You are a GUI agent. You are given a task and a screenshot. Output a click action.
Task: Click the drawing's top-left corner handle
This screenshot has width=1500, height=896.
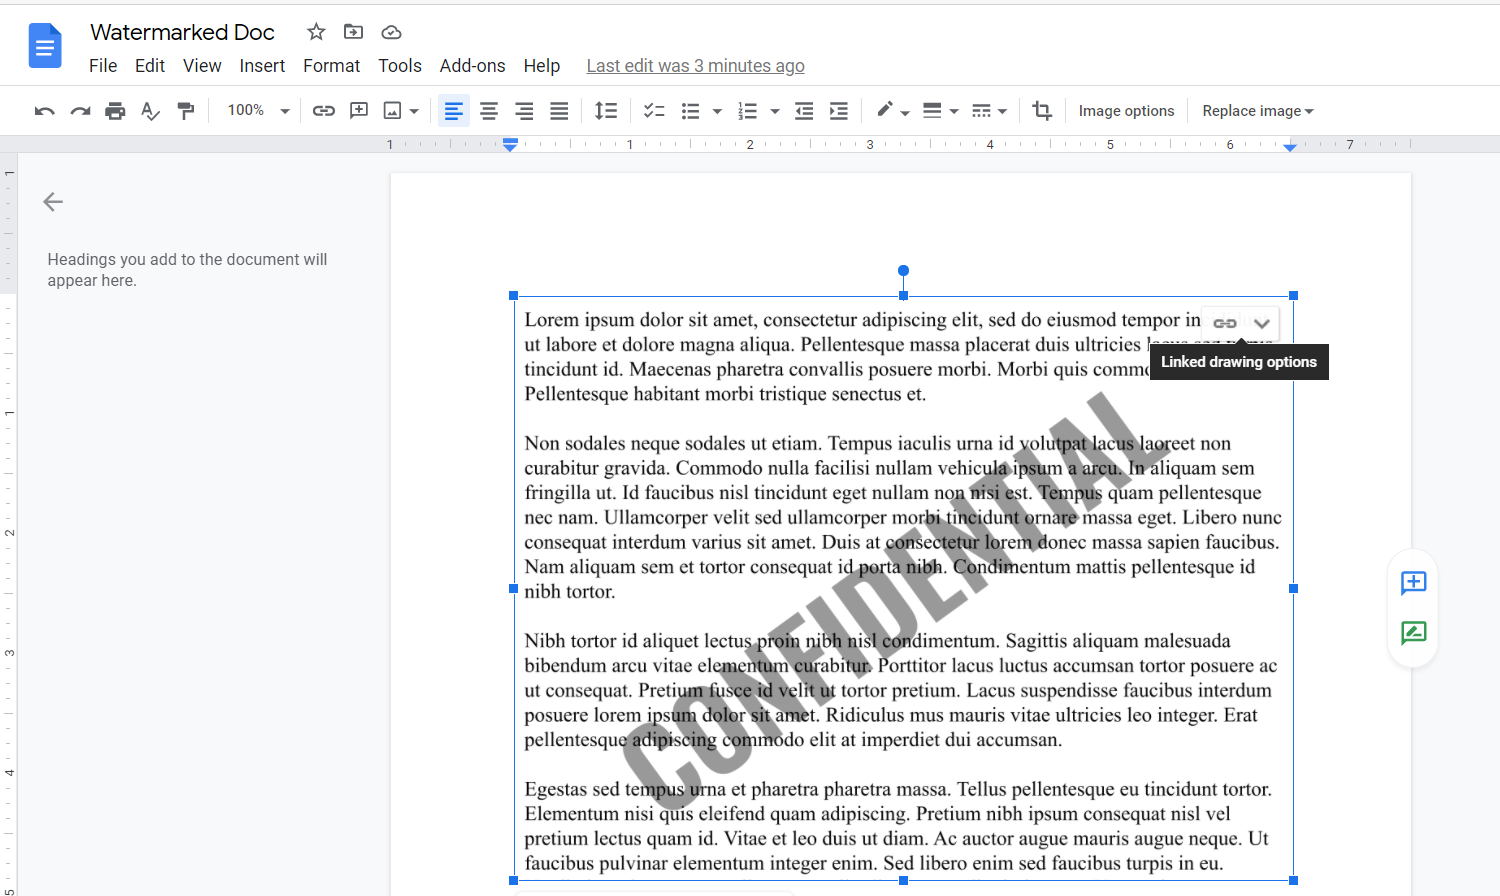coord(514,296)
